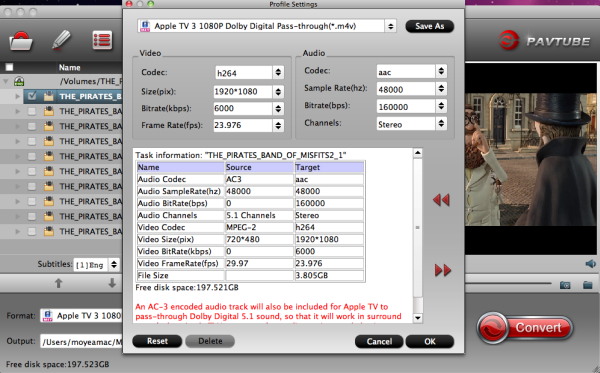Toggle the select-all checkbox in Name header
This screenshot has width=600, height=373.
[x=9, y=67]
